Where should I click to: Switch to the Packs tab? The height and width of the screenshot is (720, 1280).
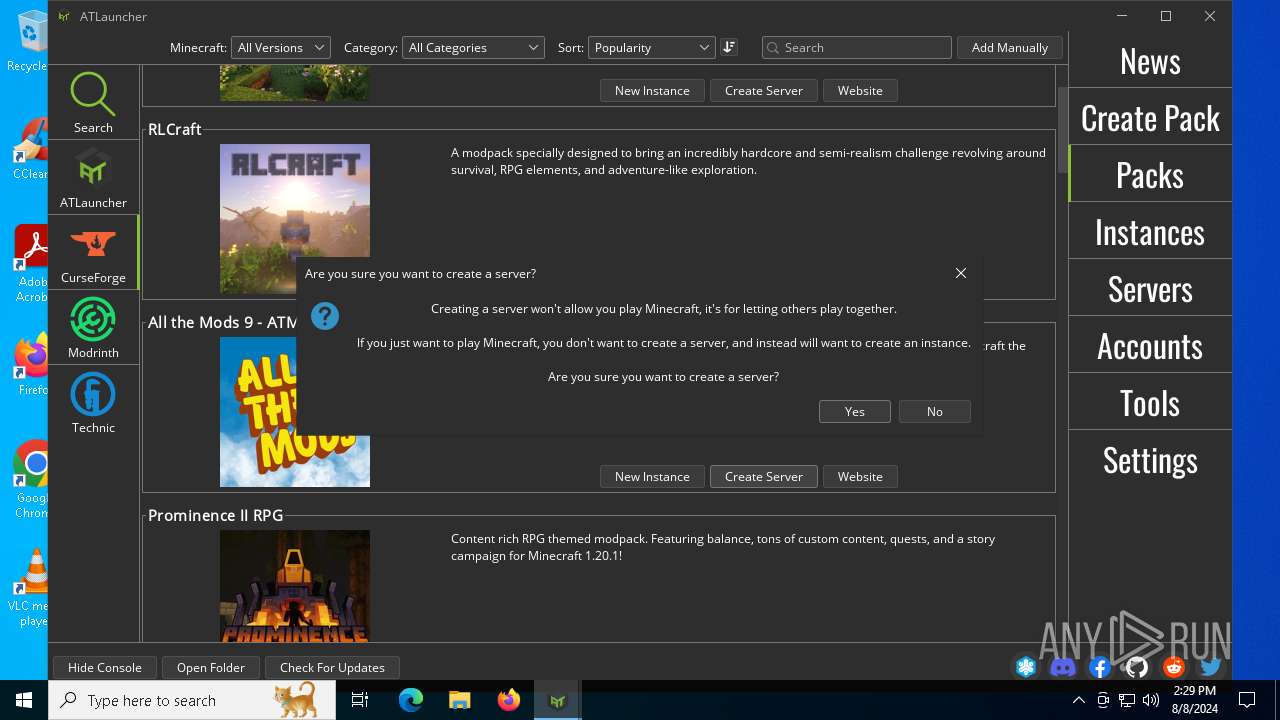click(1150, 174)
